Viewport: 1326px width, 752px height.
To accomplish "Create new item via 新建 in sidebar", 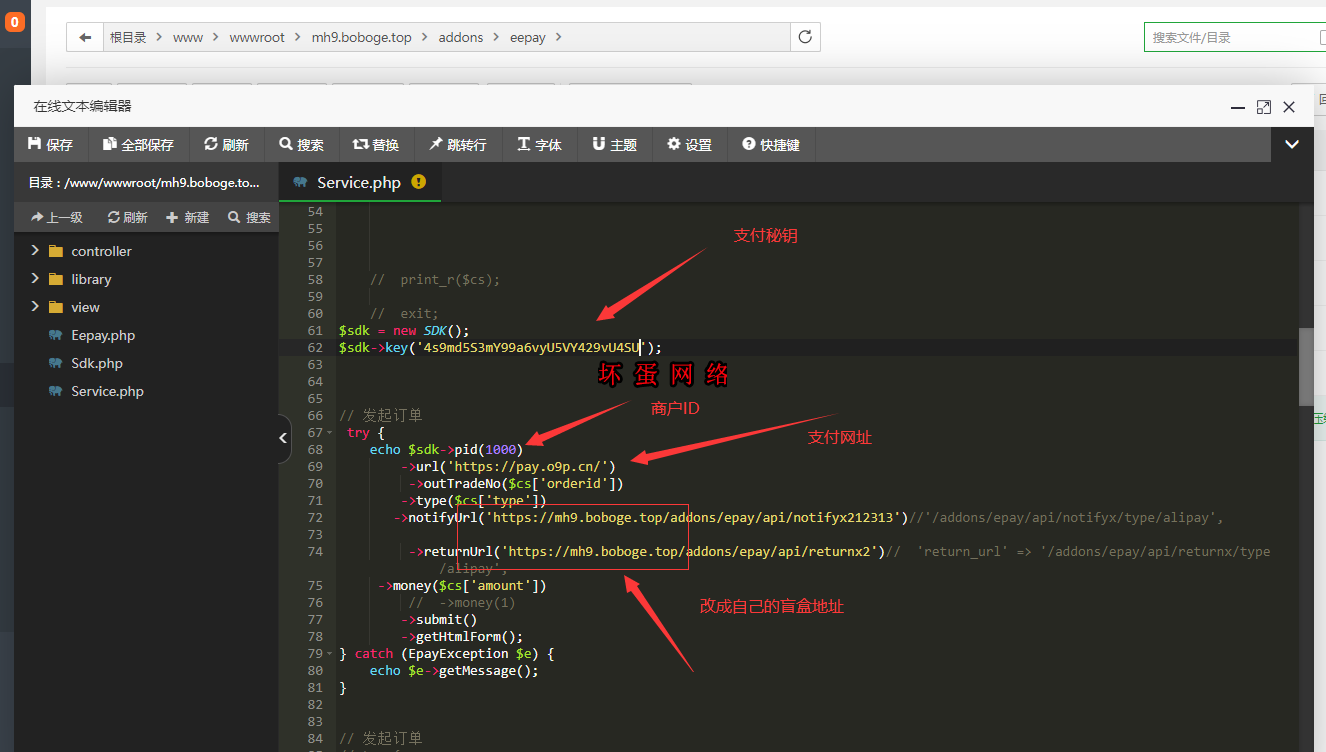I will (187, 217).
